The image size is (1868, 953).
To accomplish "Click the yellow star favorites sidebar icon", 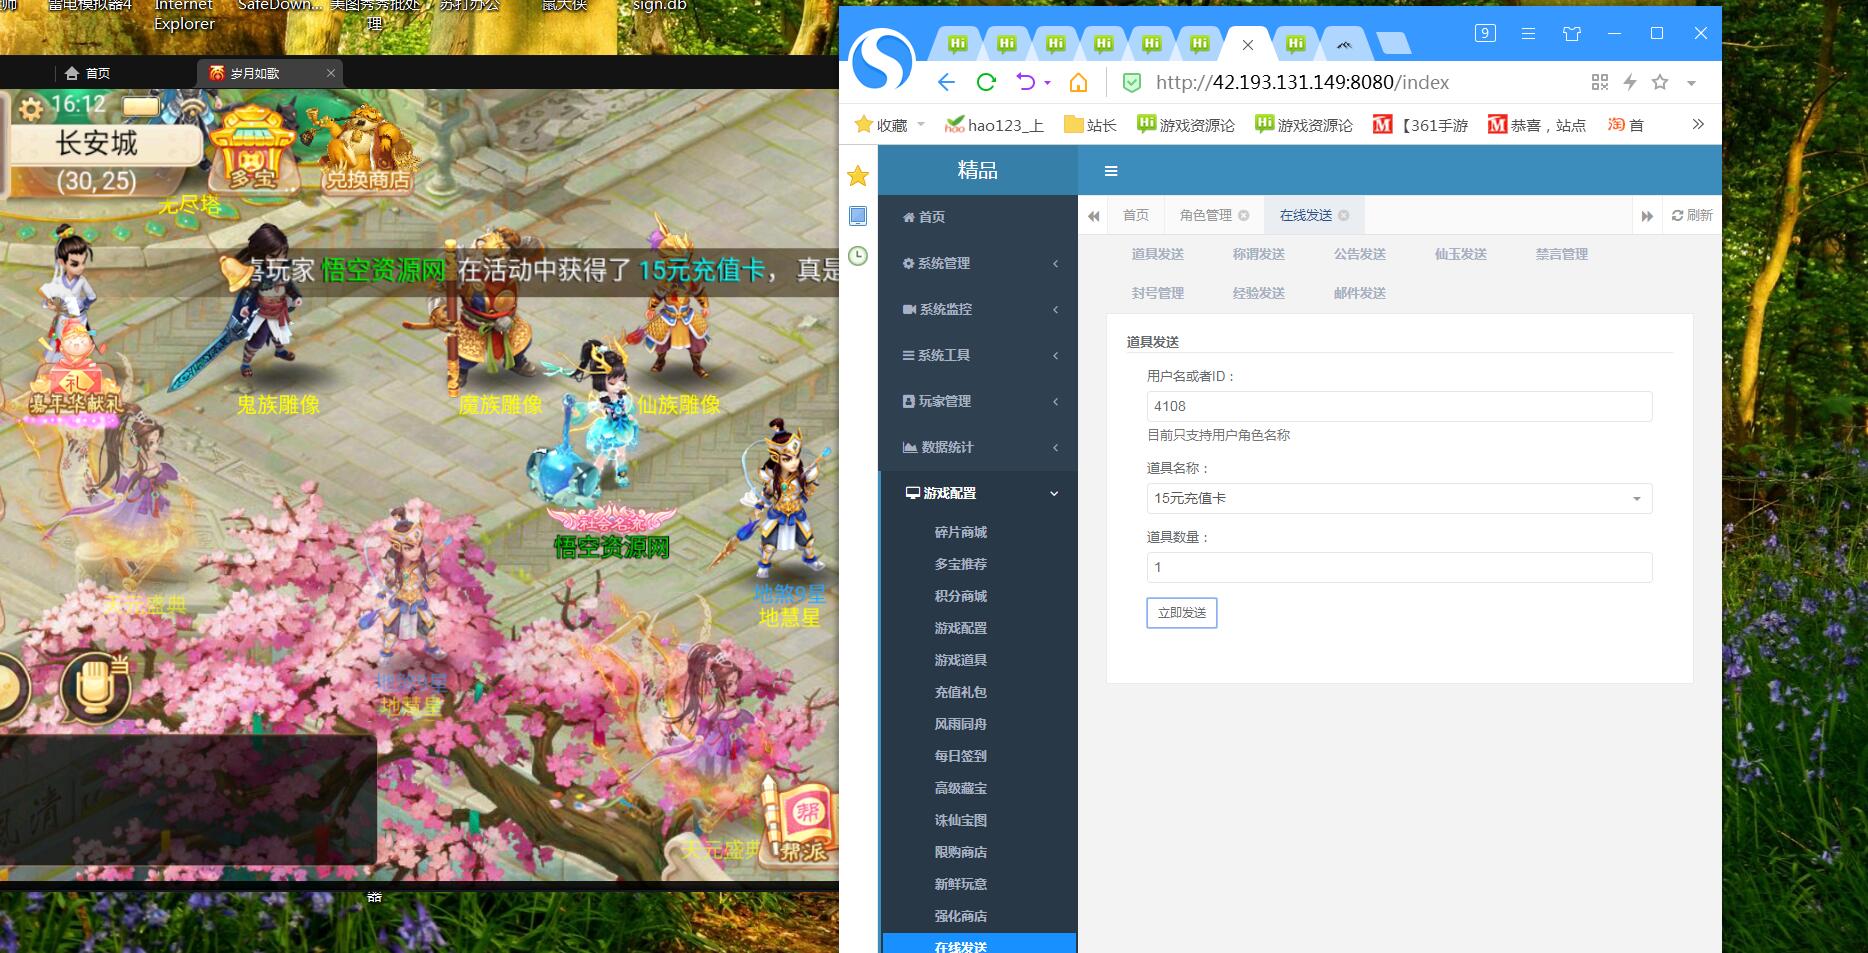I will tap(858, 176).
